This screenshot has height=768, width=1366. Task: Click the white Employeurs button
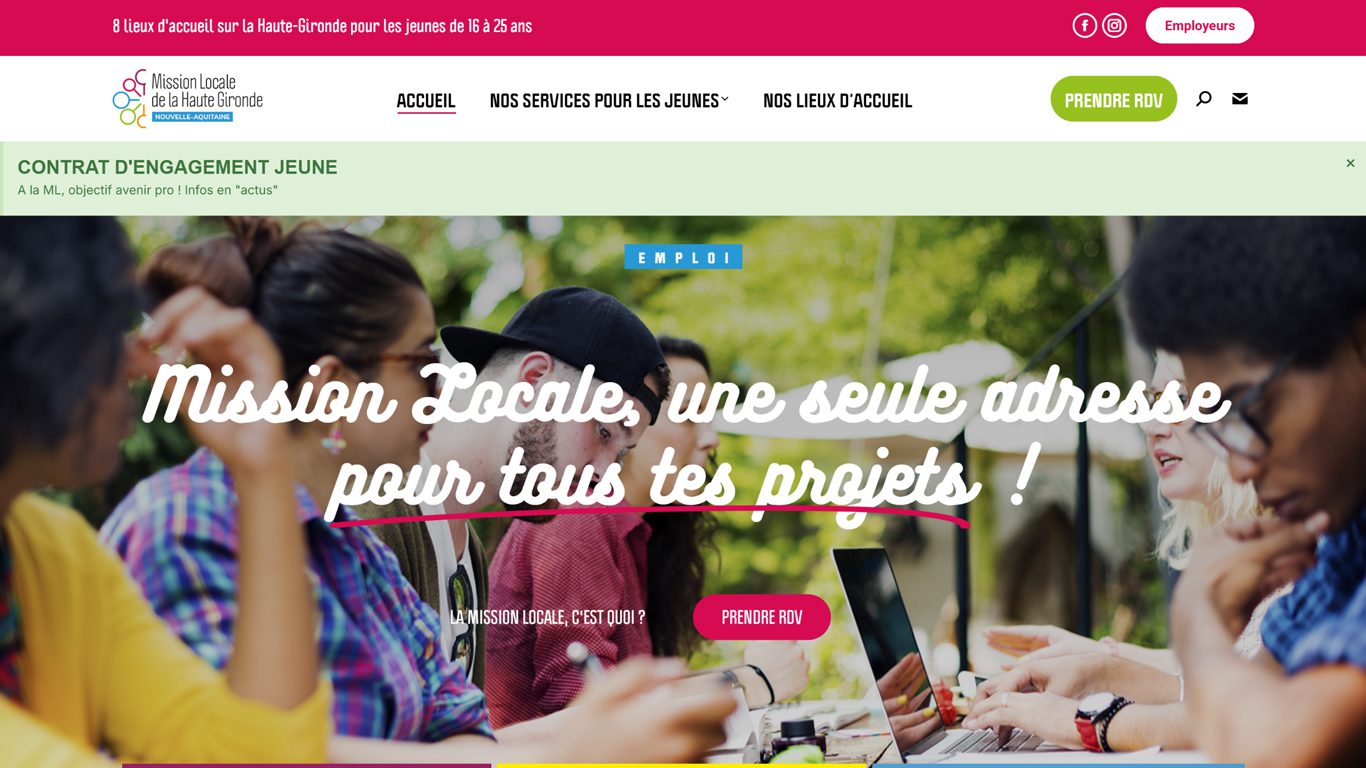1200,26
